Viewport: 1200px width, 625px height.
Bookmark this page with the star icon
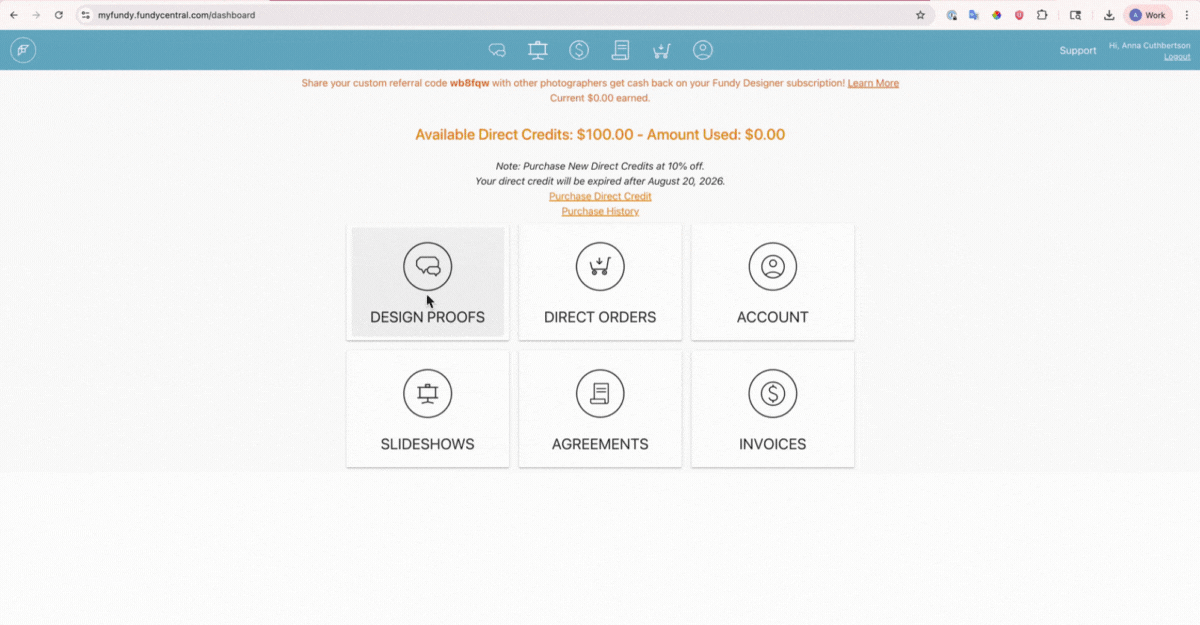point(920,15)
